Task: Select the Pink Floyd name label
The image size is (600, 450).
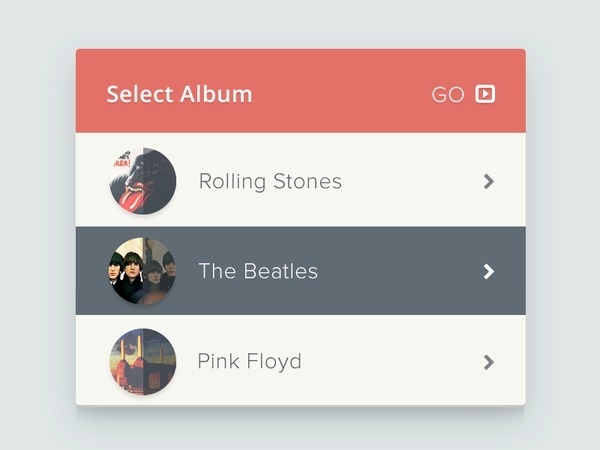Action: (x=249, y=362)
